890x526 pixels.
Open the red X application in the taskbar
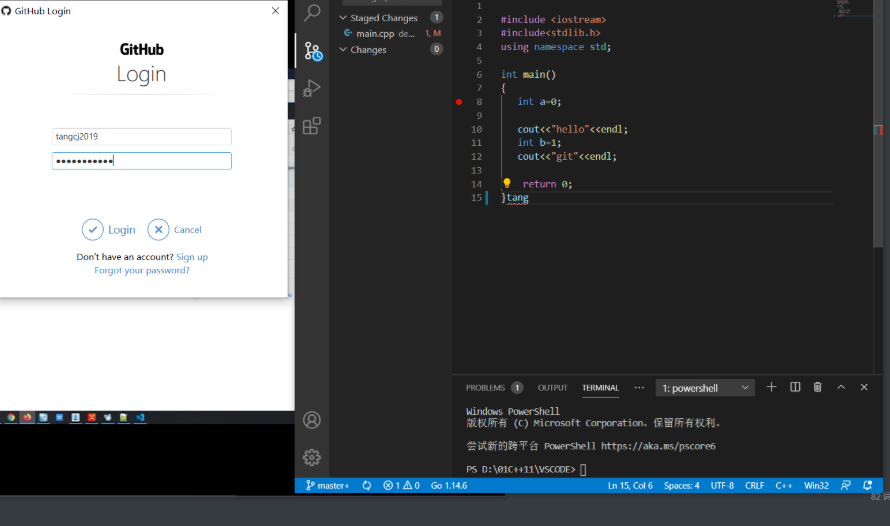click(91, 418)
